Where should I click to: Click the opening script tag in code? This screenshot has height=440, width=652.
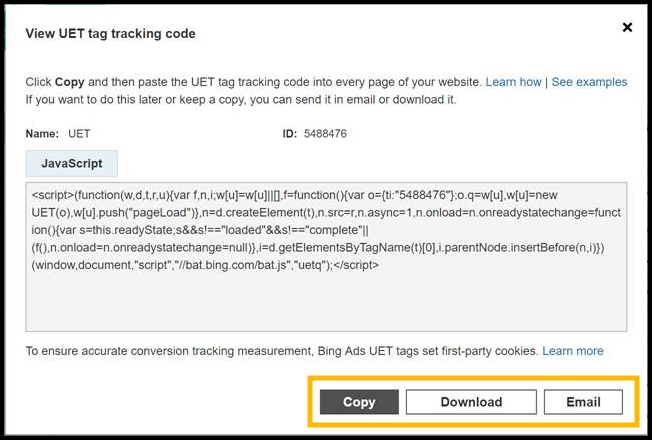(x=56, y=197)
